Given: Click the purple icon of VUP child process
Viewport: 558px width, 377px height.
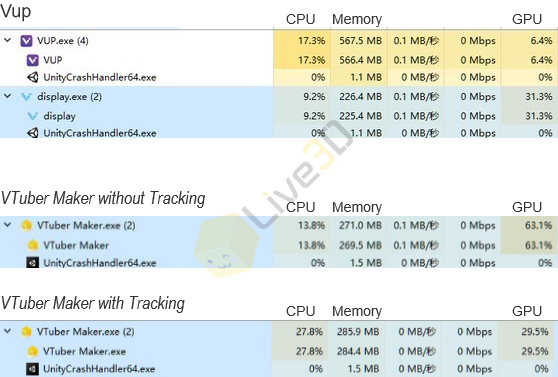Looking at the screenshot, I should 33,60.
